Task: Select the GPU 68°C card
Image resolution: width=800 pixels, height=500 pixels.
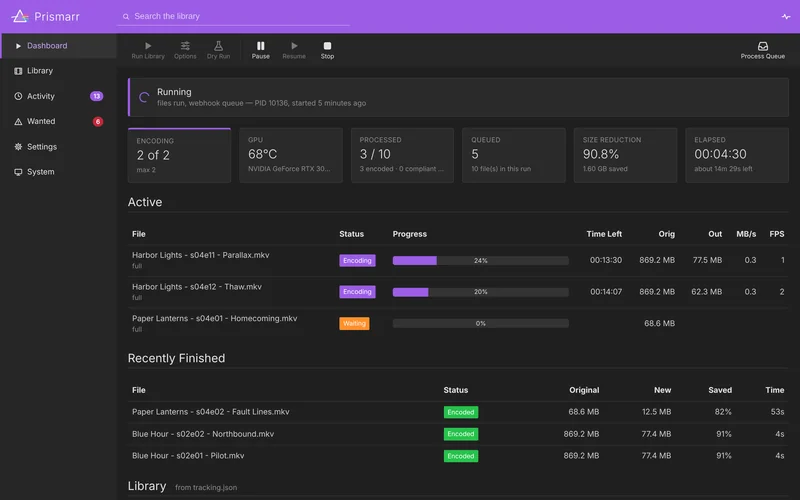Action: pyautogui.click(x=291, y=155)
